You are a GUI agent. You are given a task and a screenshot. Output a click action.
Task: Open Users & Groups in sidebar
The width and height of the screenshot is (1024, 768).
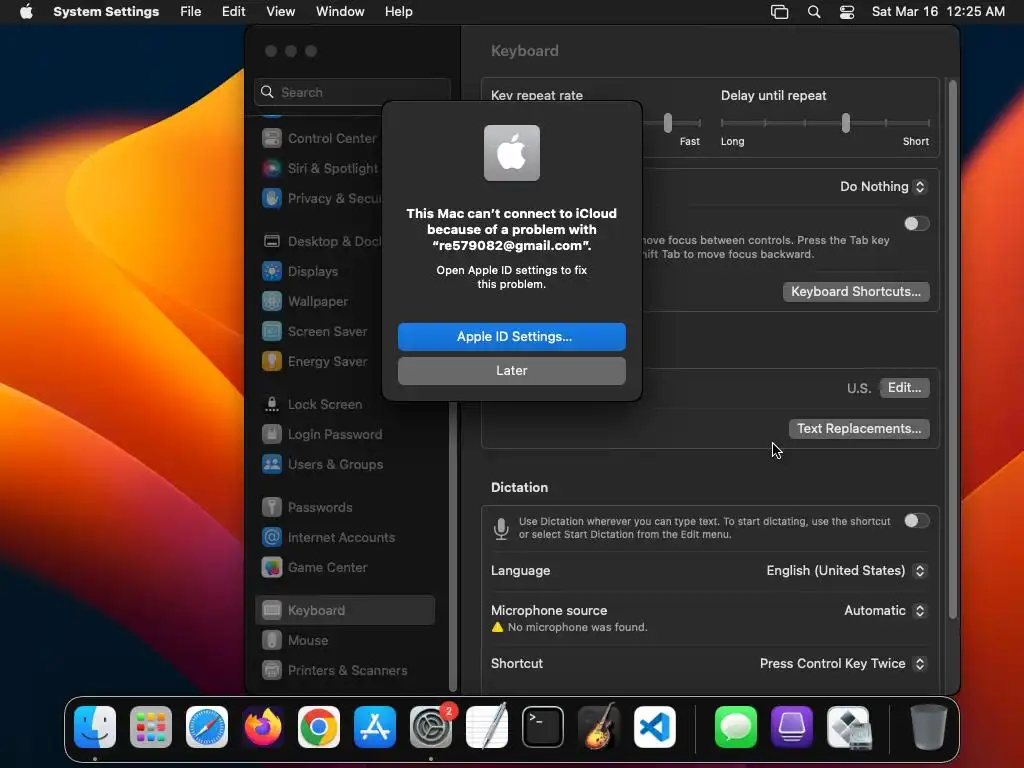pos(345,464)
